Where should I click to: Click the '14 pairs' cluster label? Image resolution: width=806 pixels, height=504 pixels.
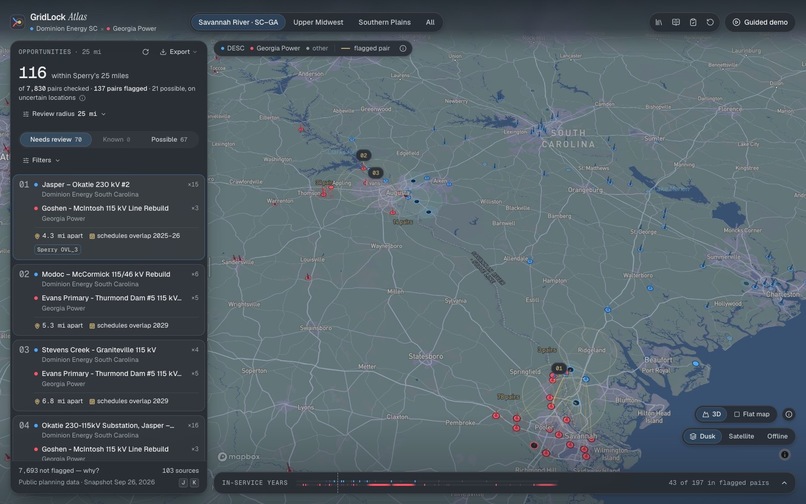click(x=402, y=222)
